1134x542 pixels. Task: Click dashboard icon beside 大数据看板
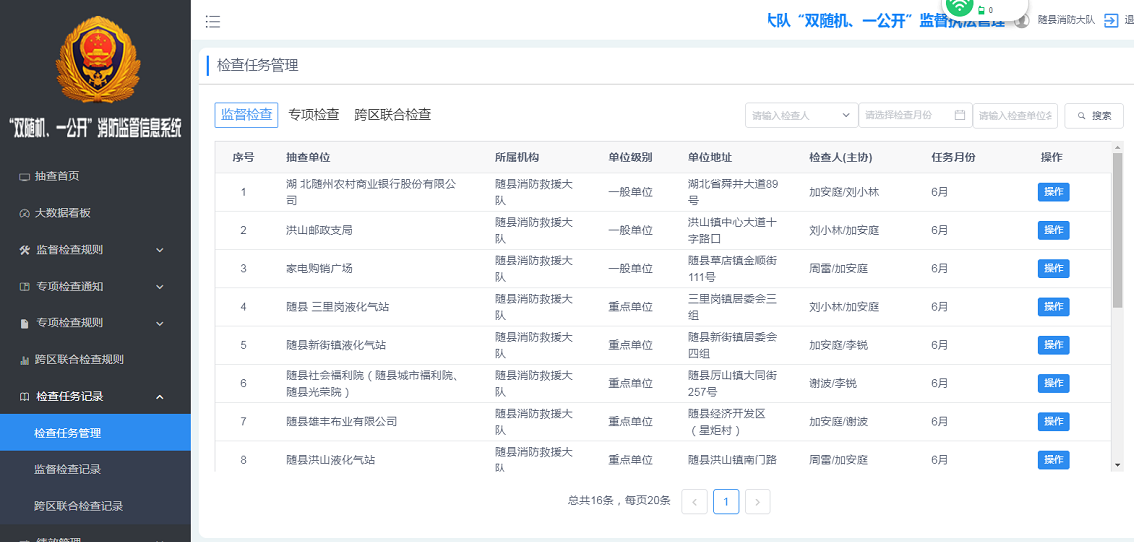(x=24, y=213)
